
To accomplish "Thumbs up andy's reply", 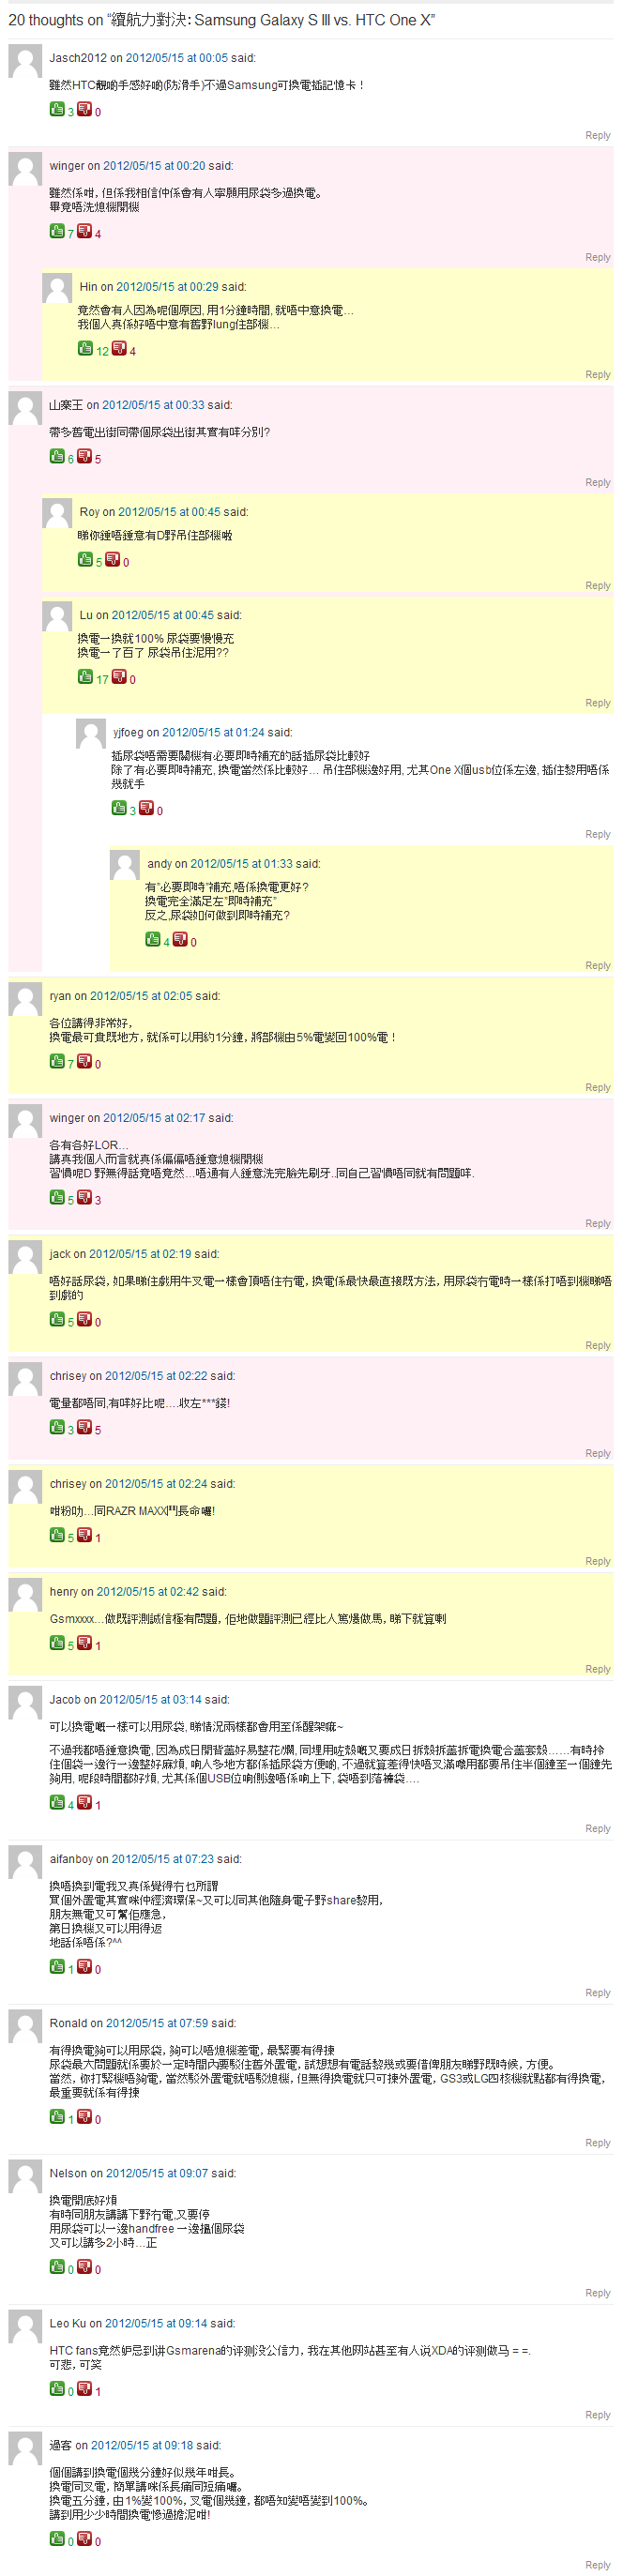I will coord(153,939).
